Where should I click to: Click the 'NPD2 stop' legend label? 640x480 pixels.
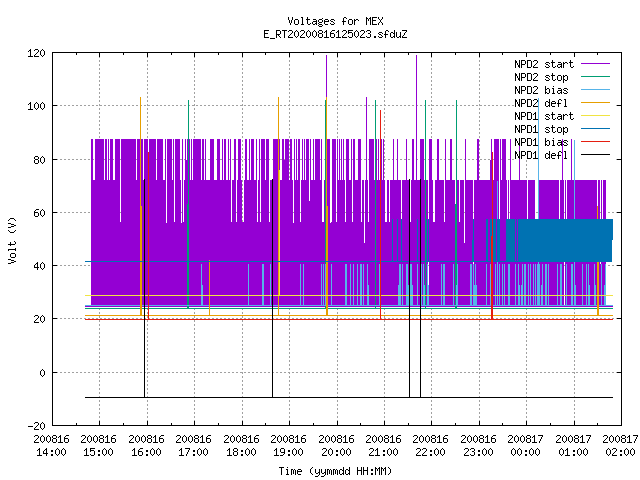click(541, 77)
